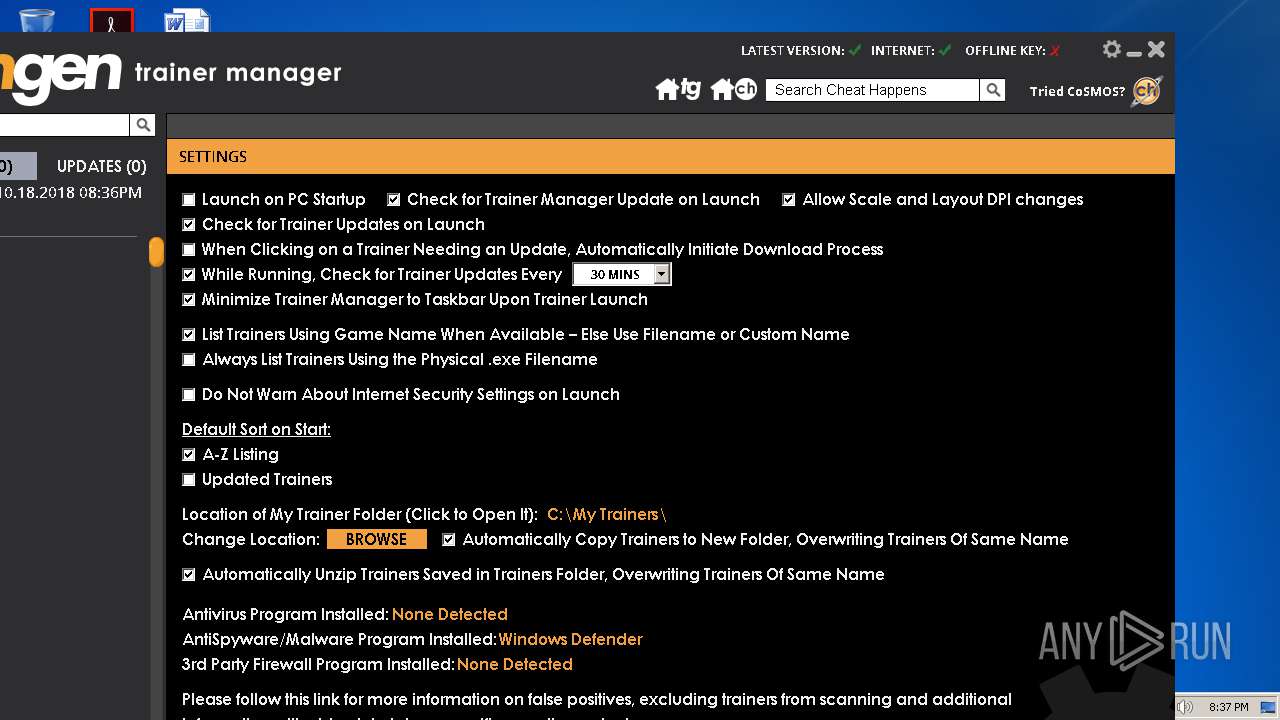1280x720 pixels.
Task: Click the trainer list search input field
Action: pyautogui.click(x=64, y=125)
